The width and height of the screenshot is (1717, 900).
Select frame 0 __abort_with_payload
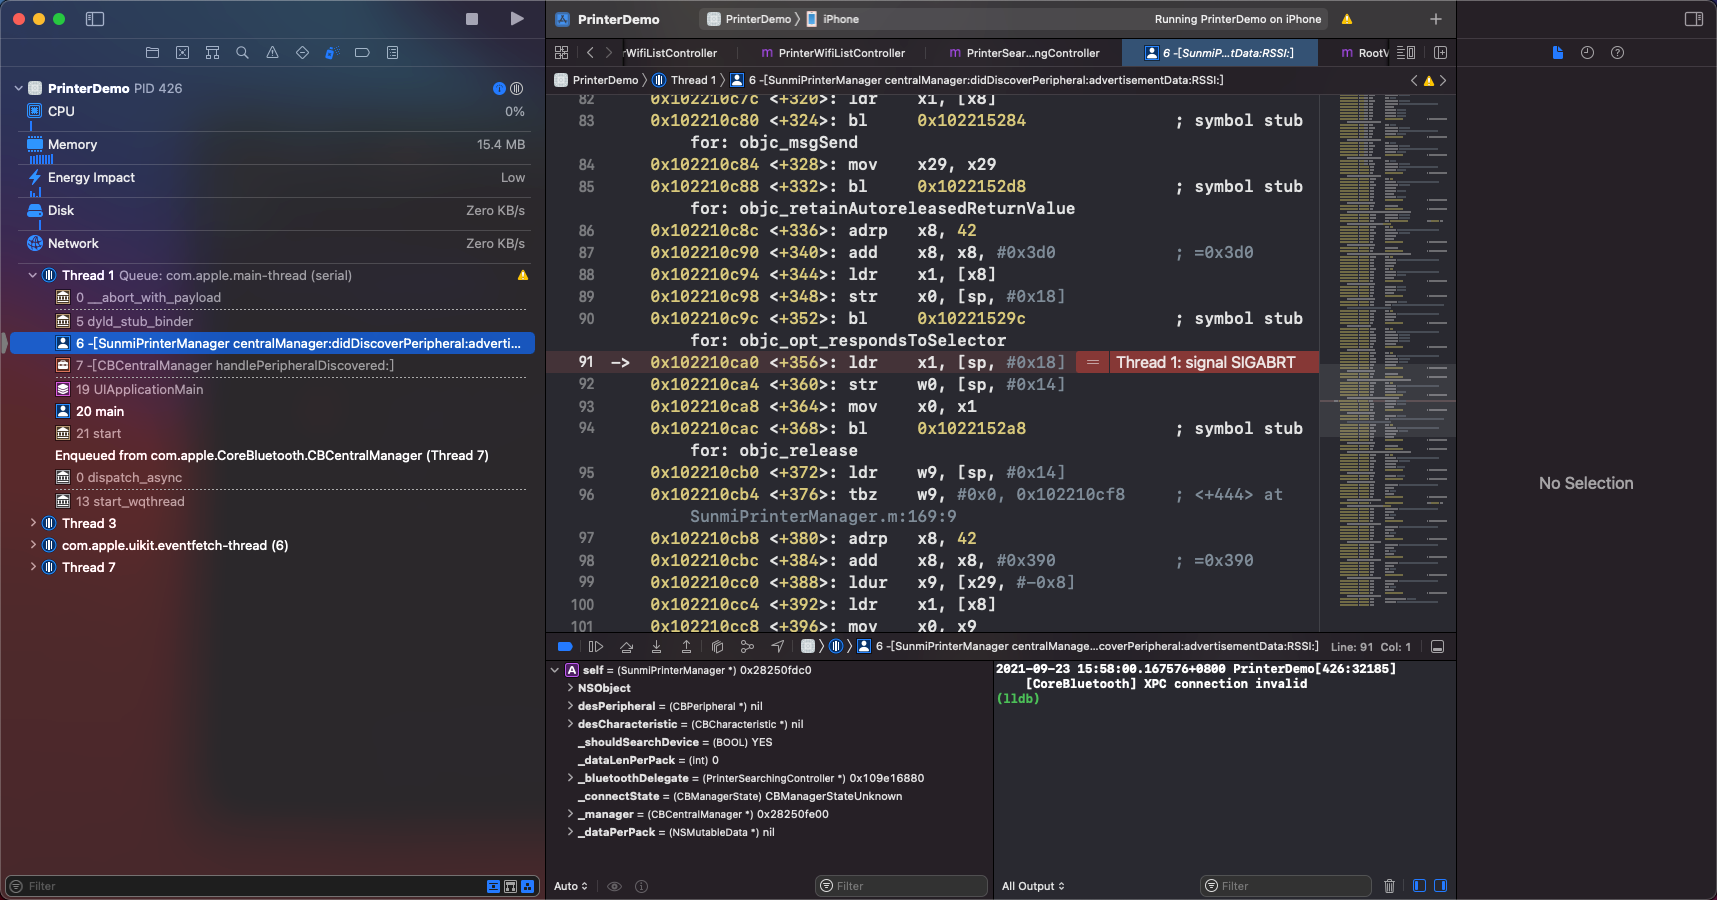(x=148, y=297)
